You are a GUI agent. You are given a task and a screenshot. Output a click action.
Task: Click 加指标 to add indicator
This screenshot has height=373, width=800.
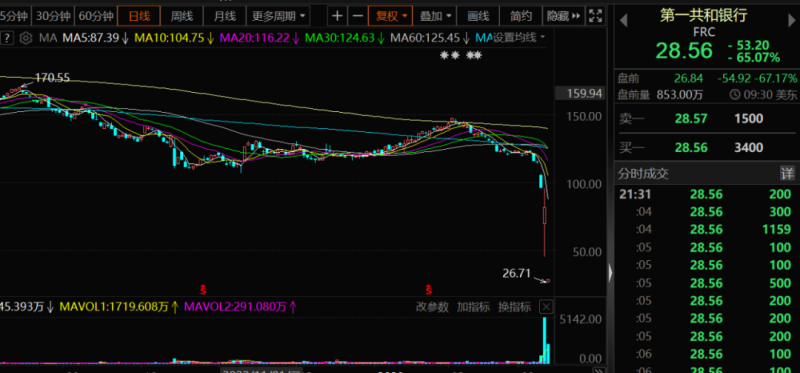tap(473, 307)
